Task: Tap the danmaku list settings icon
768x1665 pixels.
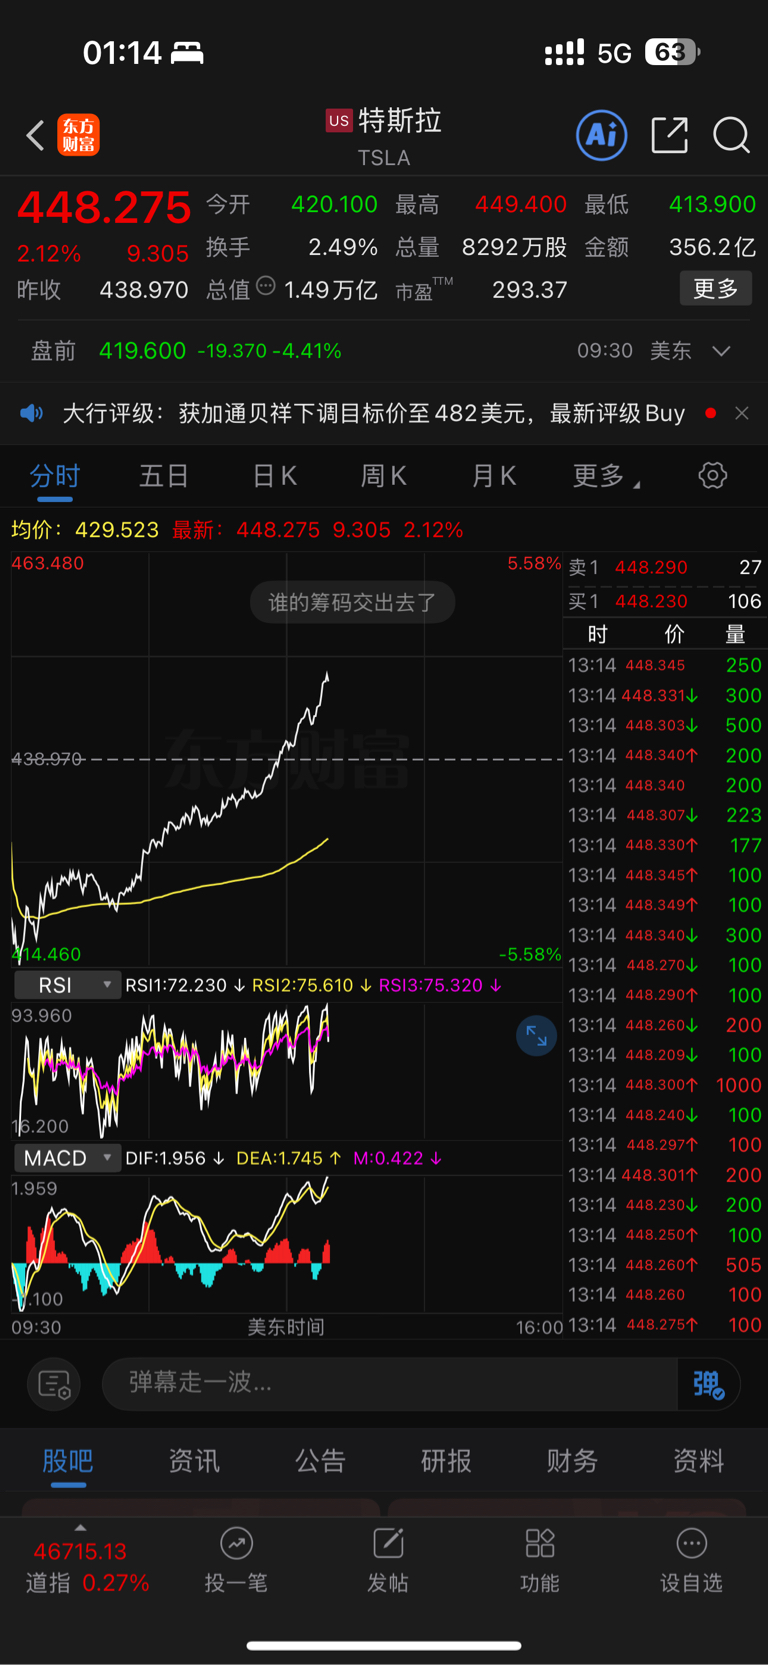Action: click(x=54, y=1384)
